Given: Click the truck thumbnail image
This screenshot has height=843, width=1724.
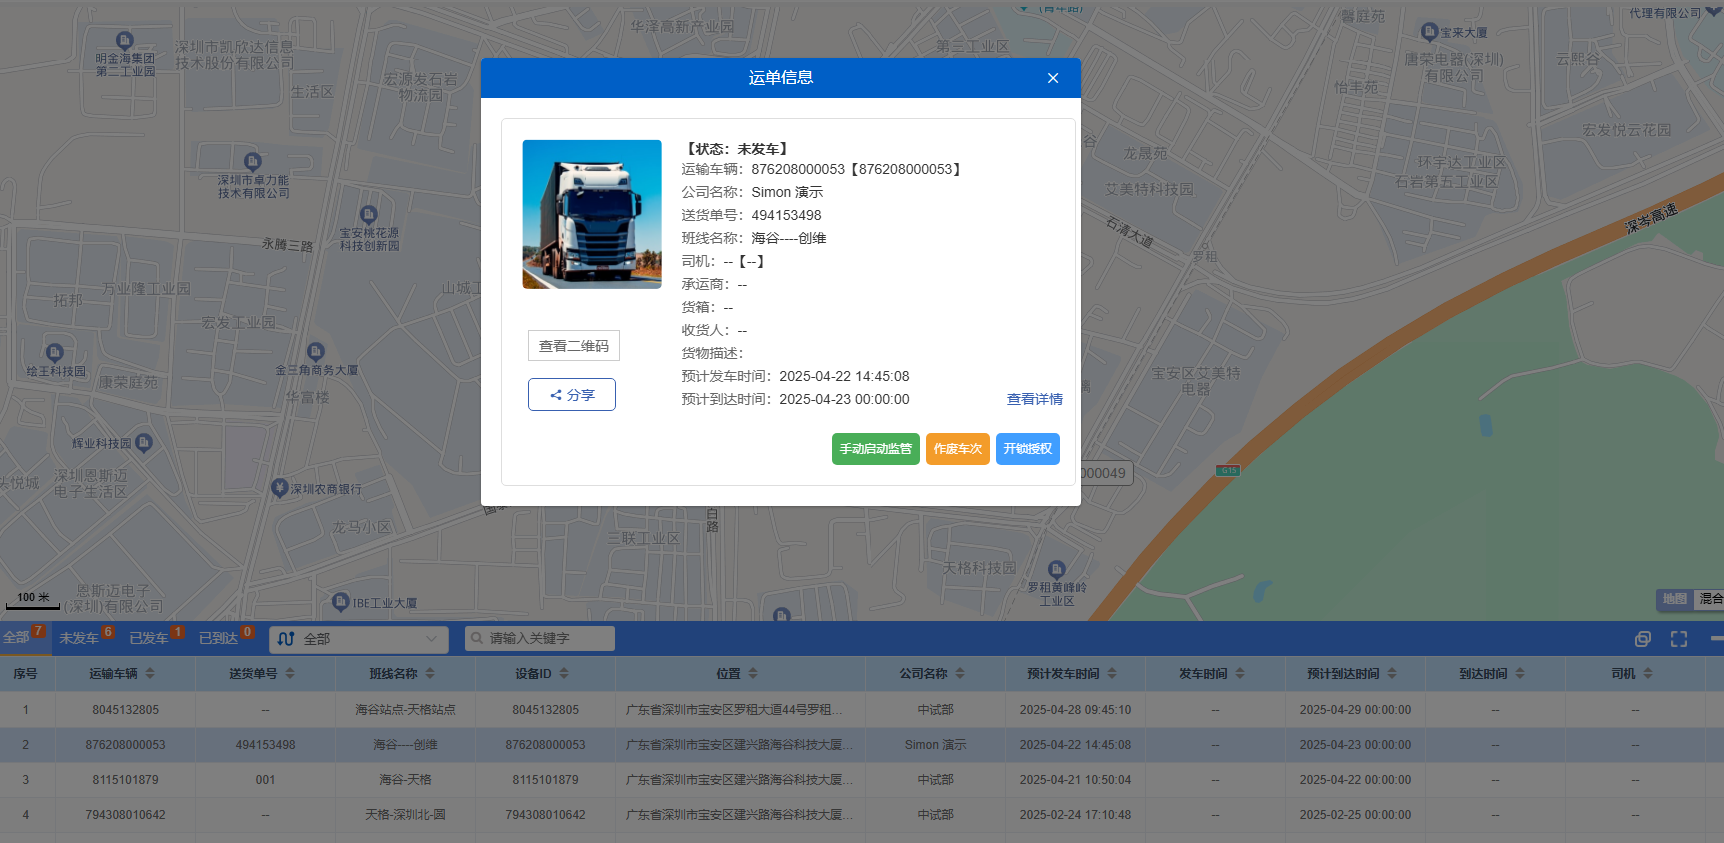Looking at the screenshot, I should pyautogui.click(x=592, y=214).
